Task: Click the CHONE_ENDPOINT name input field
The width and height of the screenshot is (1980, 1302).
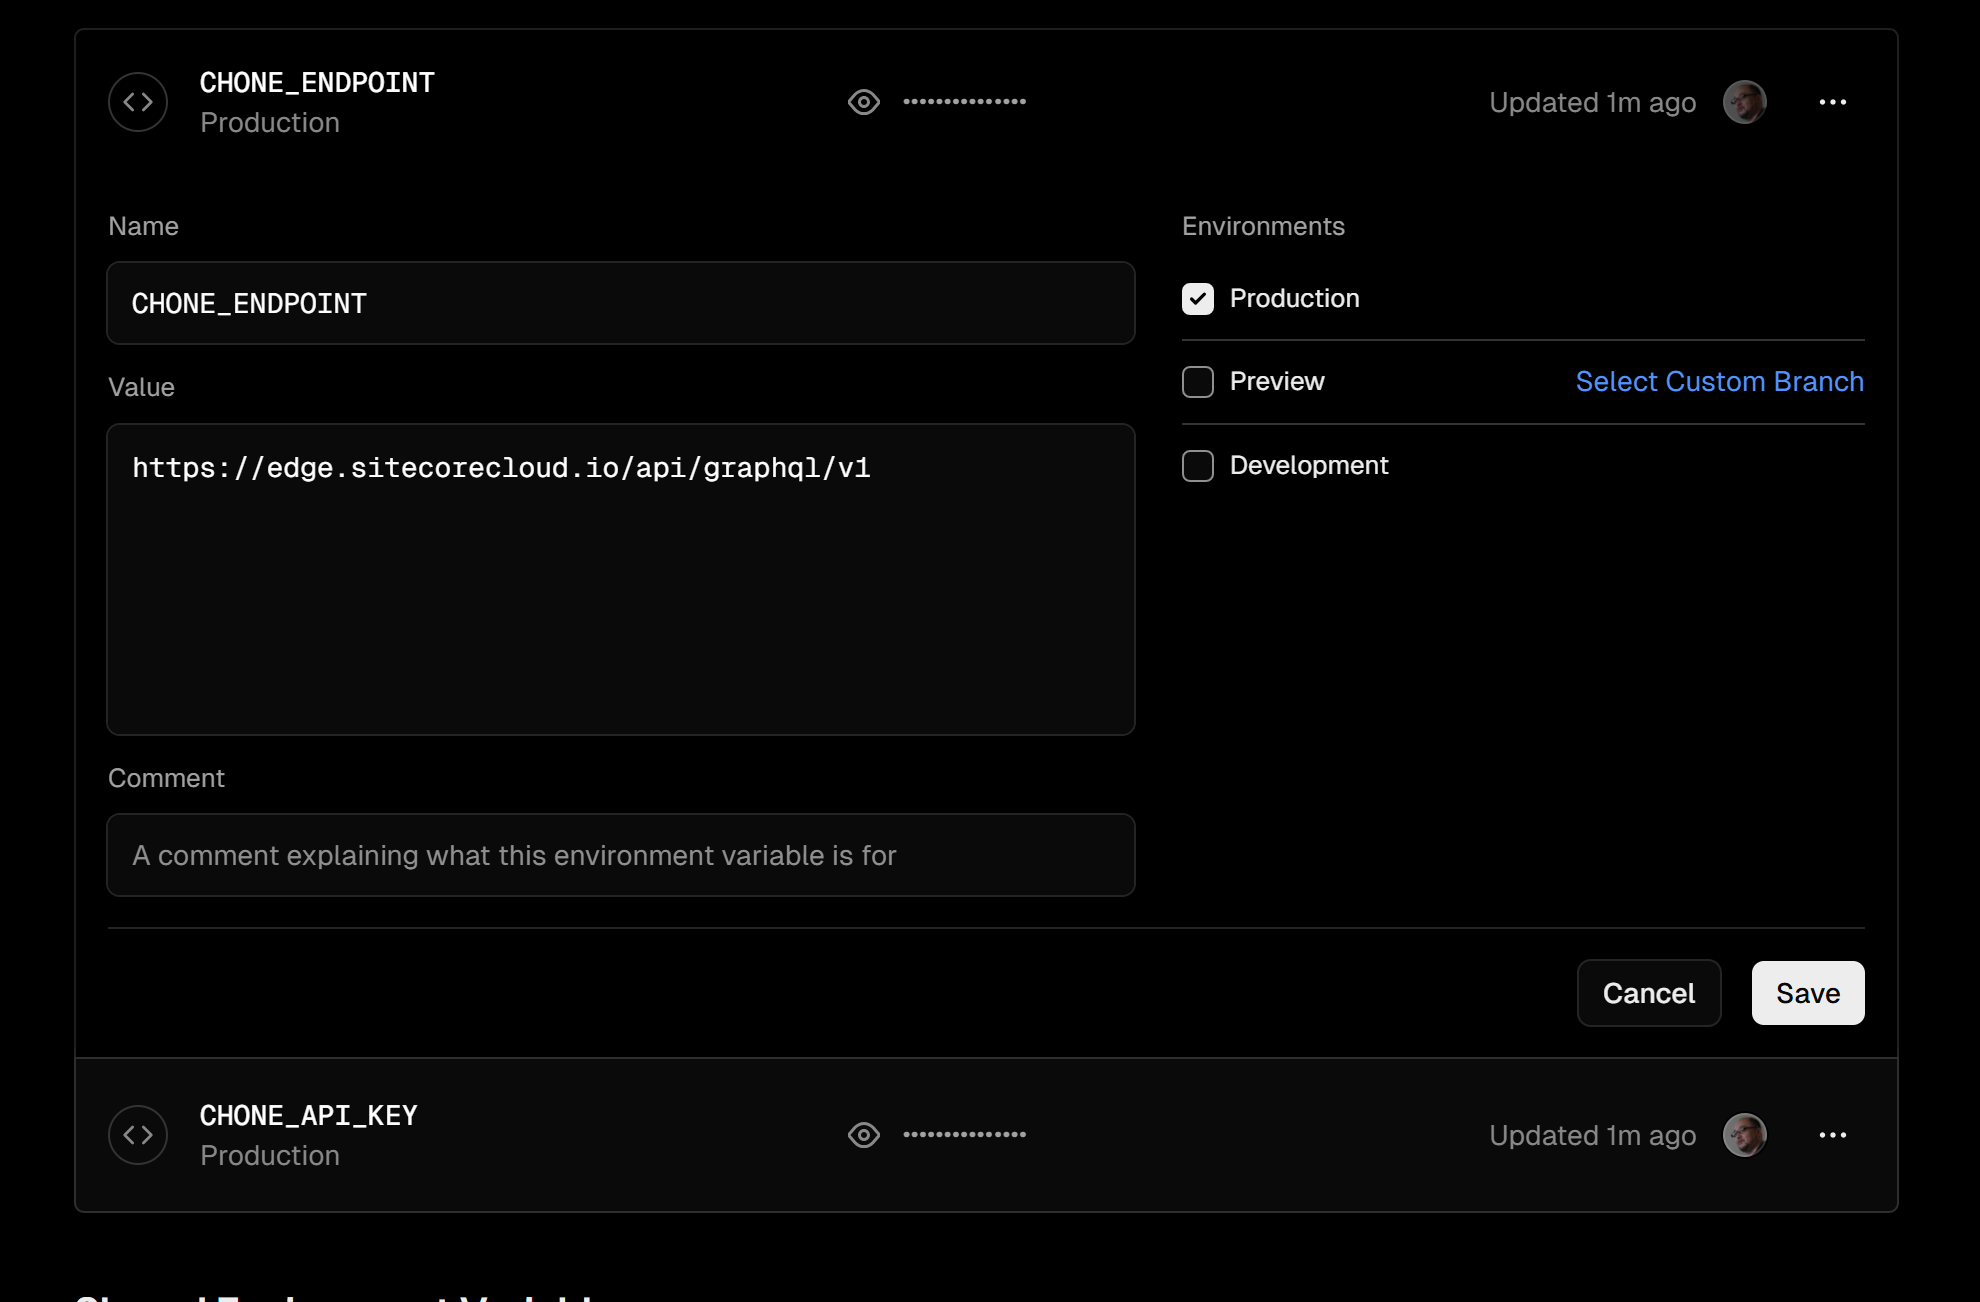Action: (x=622, y=302)
